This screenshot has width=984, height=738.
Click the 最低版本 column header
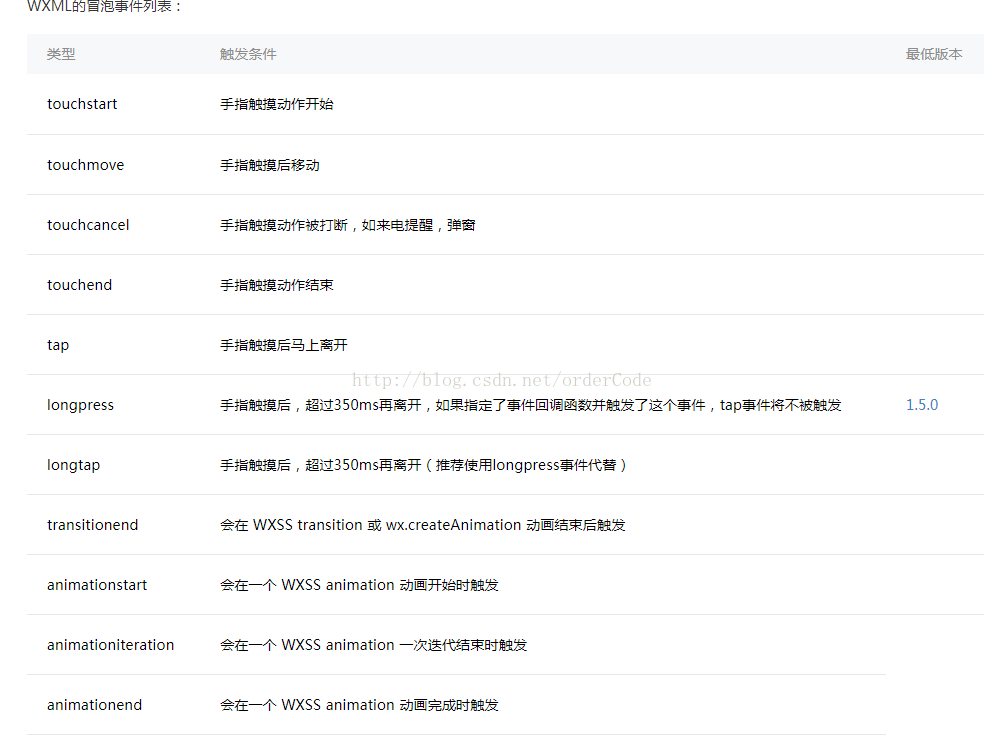click(x=934, y=54)
